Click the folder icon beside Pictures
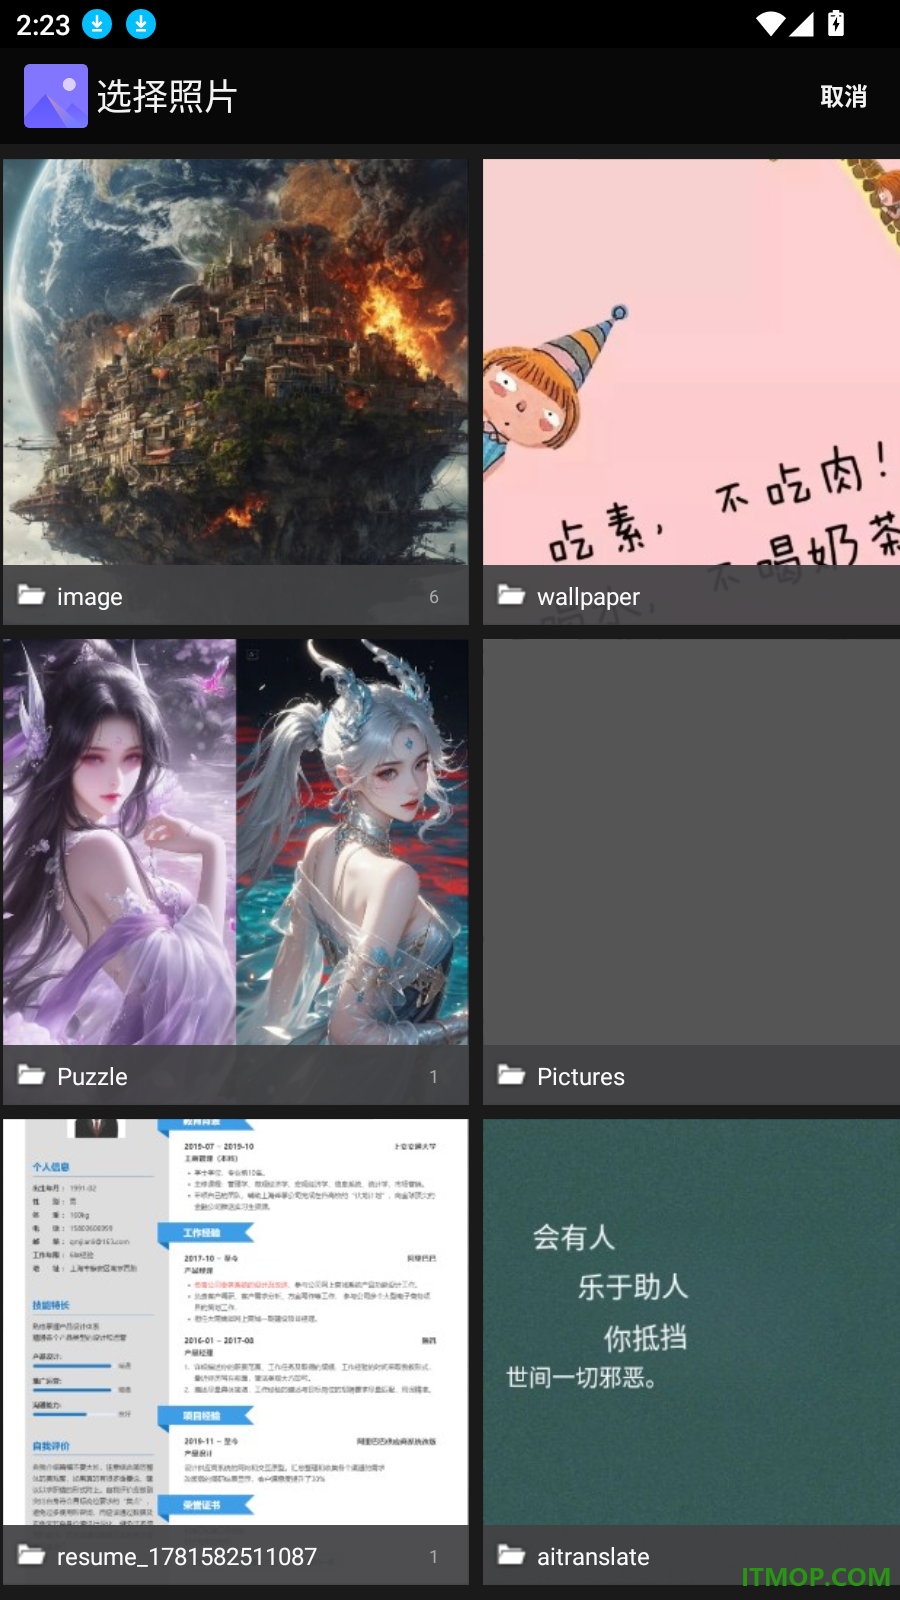This screenshot has height=1600, width=900. point(511,1075)
